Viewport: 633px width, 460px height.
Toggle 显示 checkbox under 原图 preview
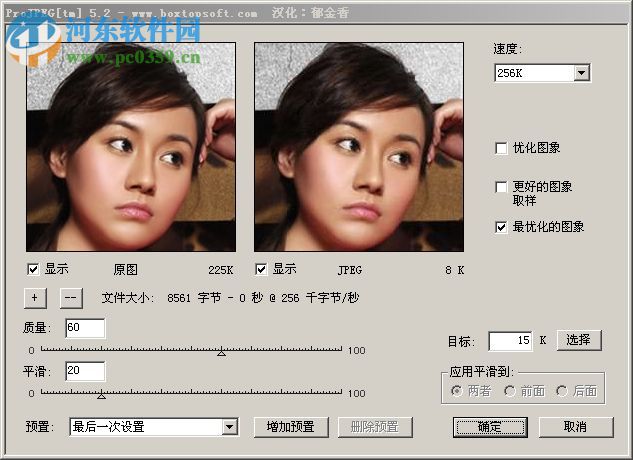coord(33,269)
